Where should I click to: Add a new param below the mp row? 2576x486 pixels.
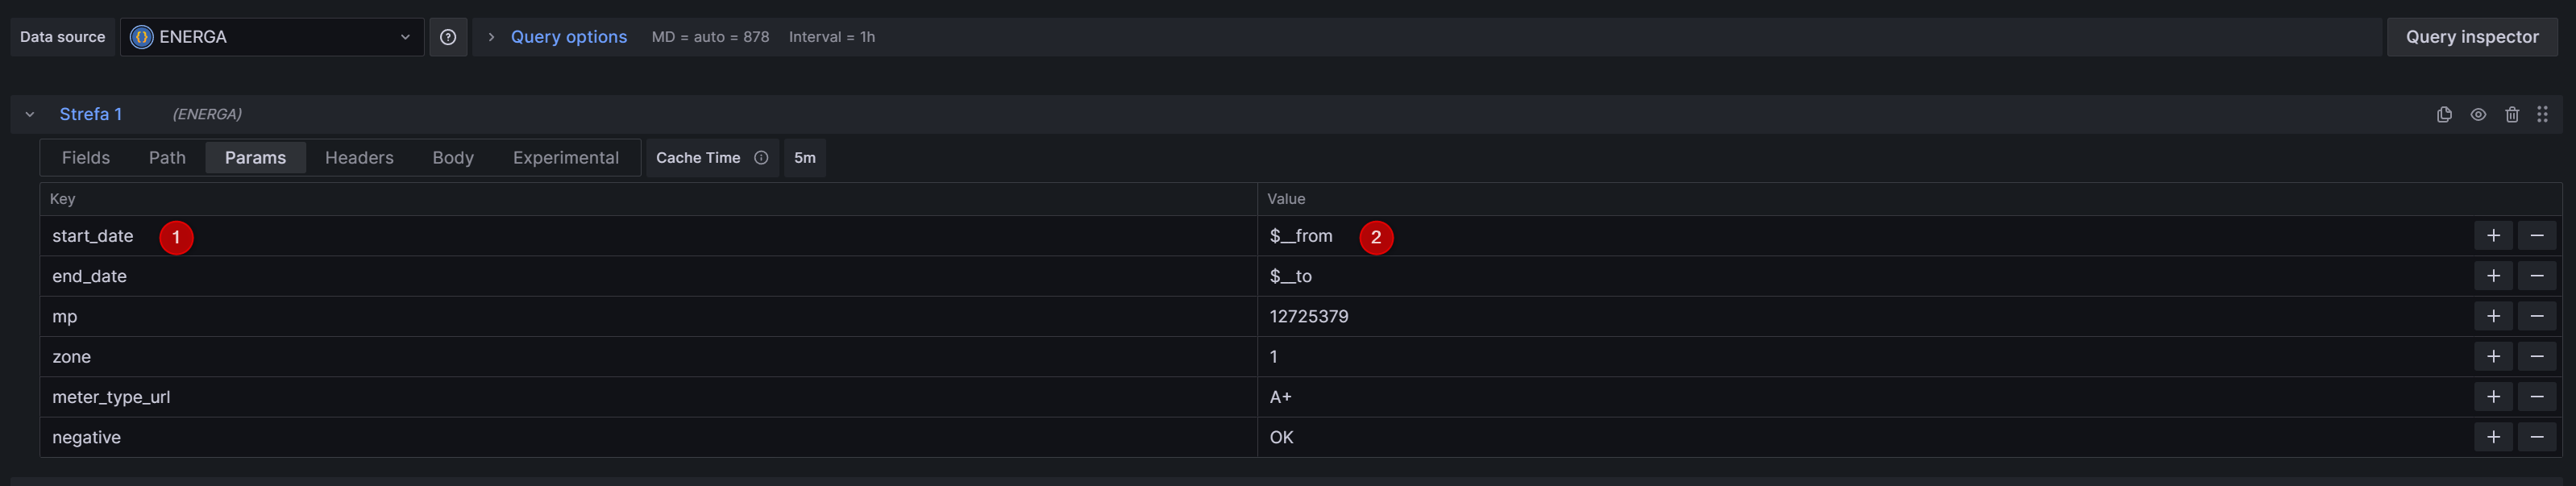2494,315
